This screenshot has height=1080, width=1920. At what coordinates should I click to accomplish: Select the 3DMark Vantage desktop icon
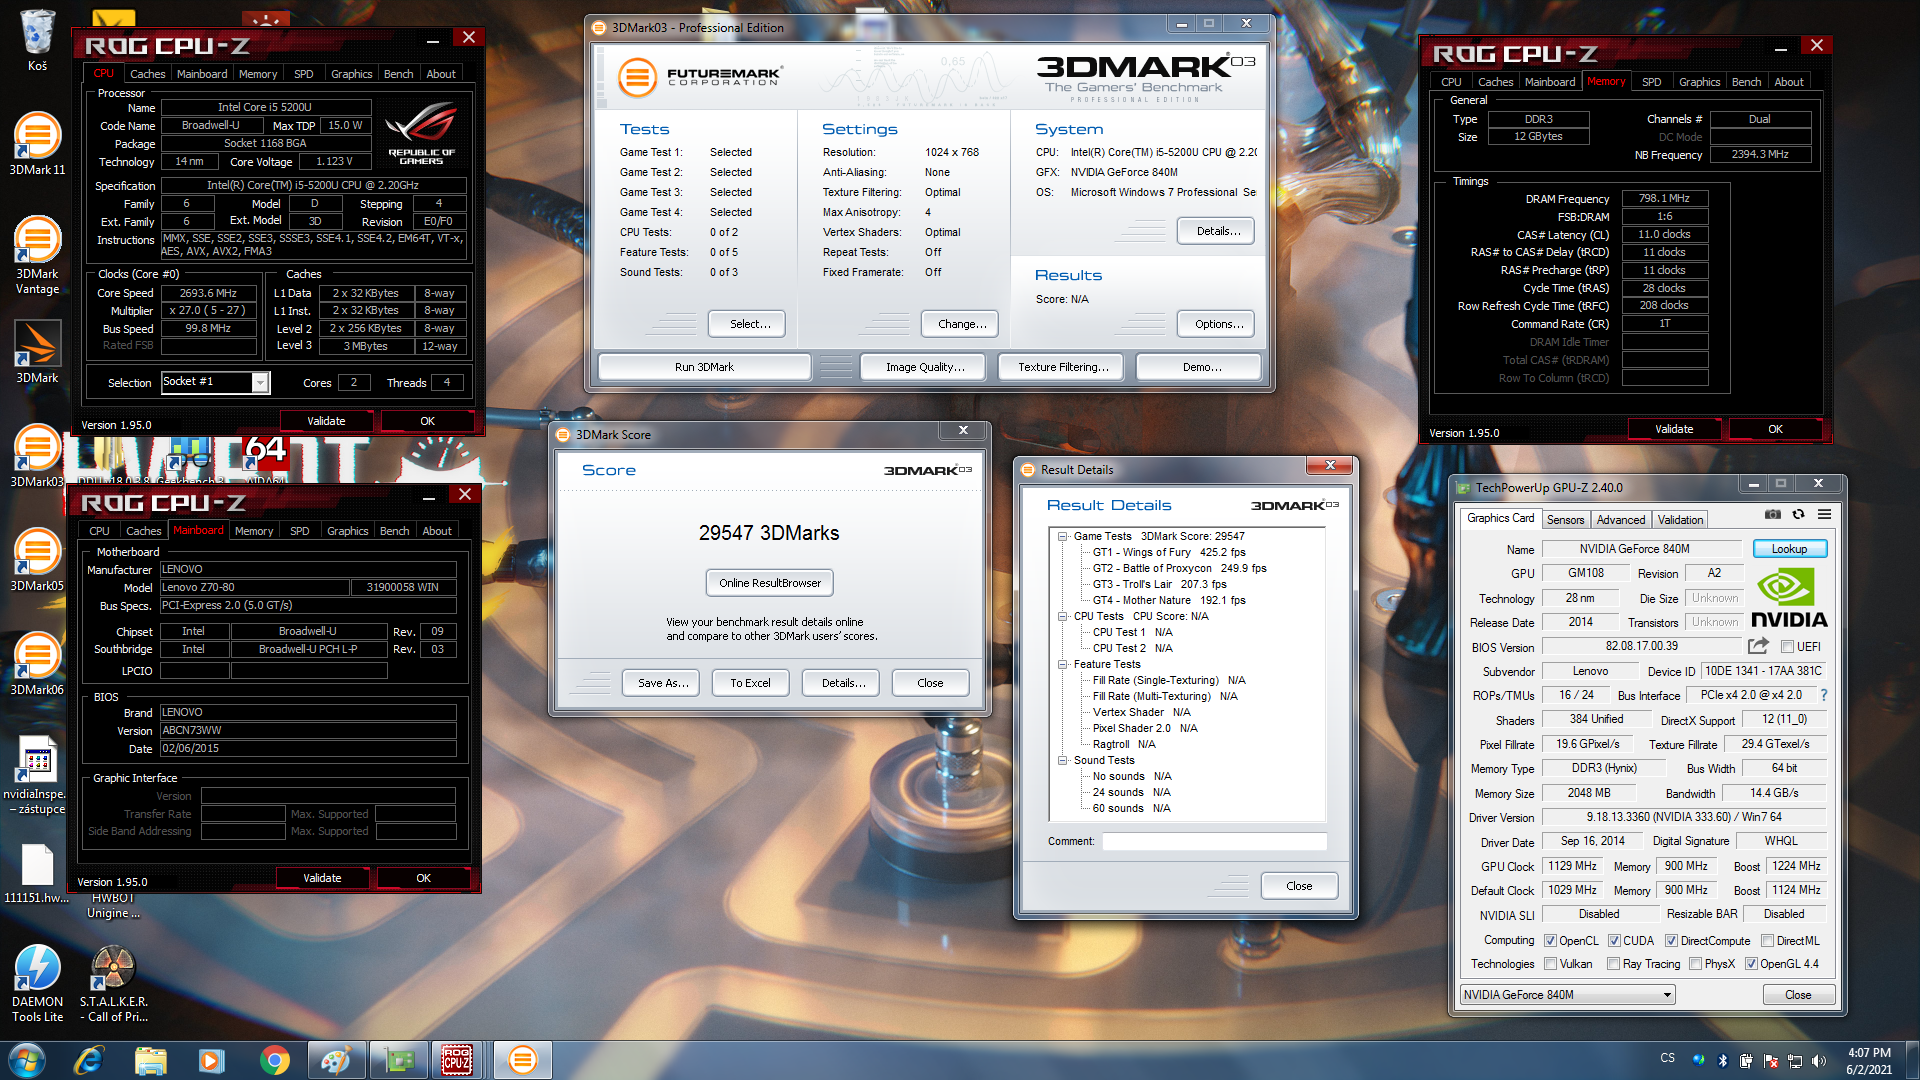[x=37, y=256]
